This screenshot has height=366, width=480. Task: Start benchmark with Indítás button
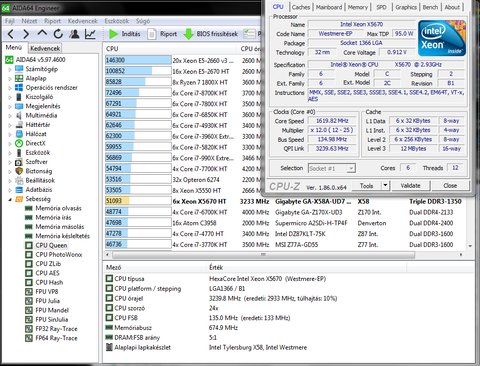pos(125,34)
